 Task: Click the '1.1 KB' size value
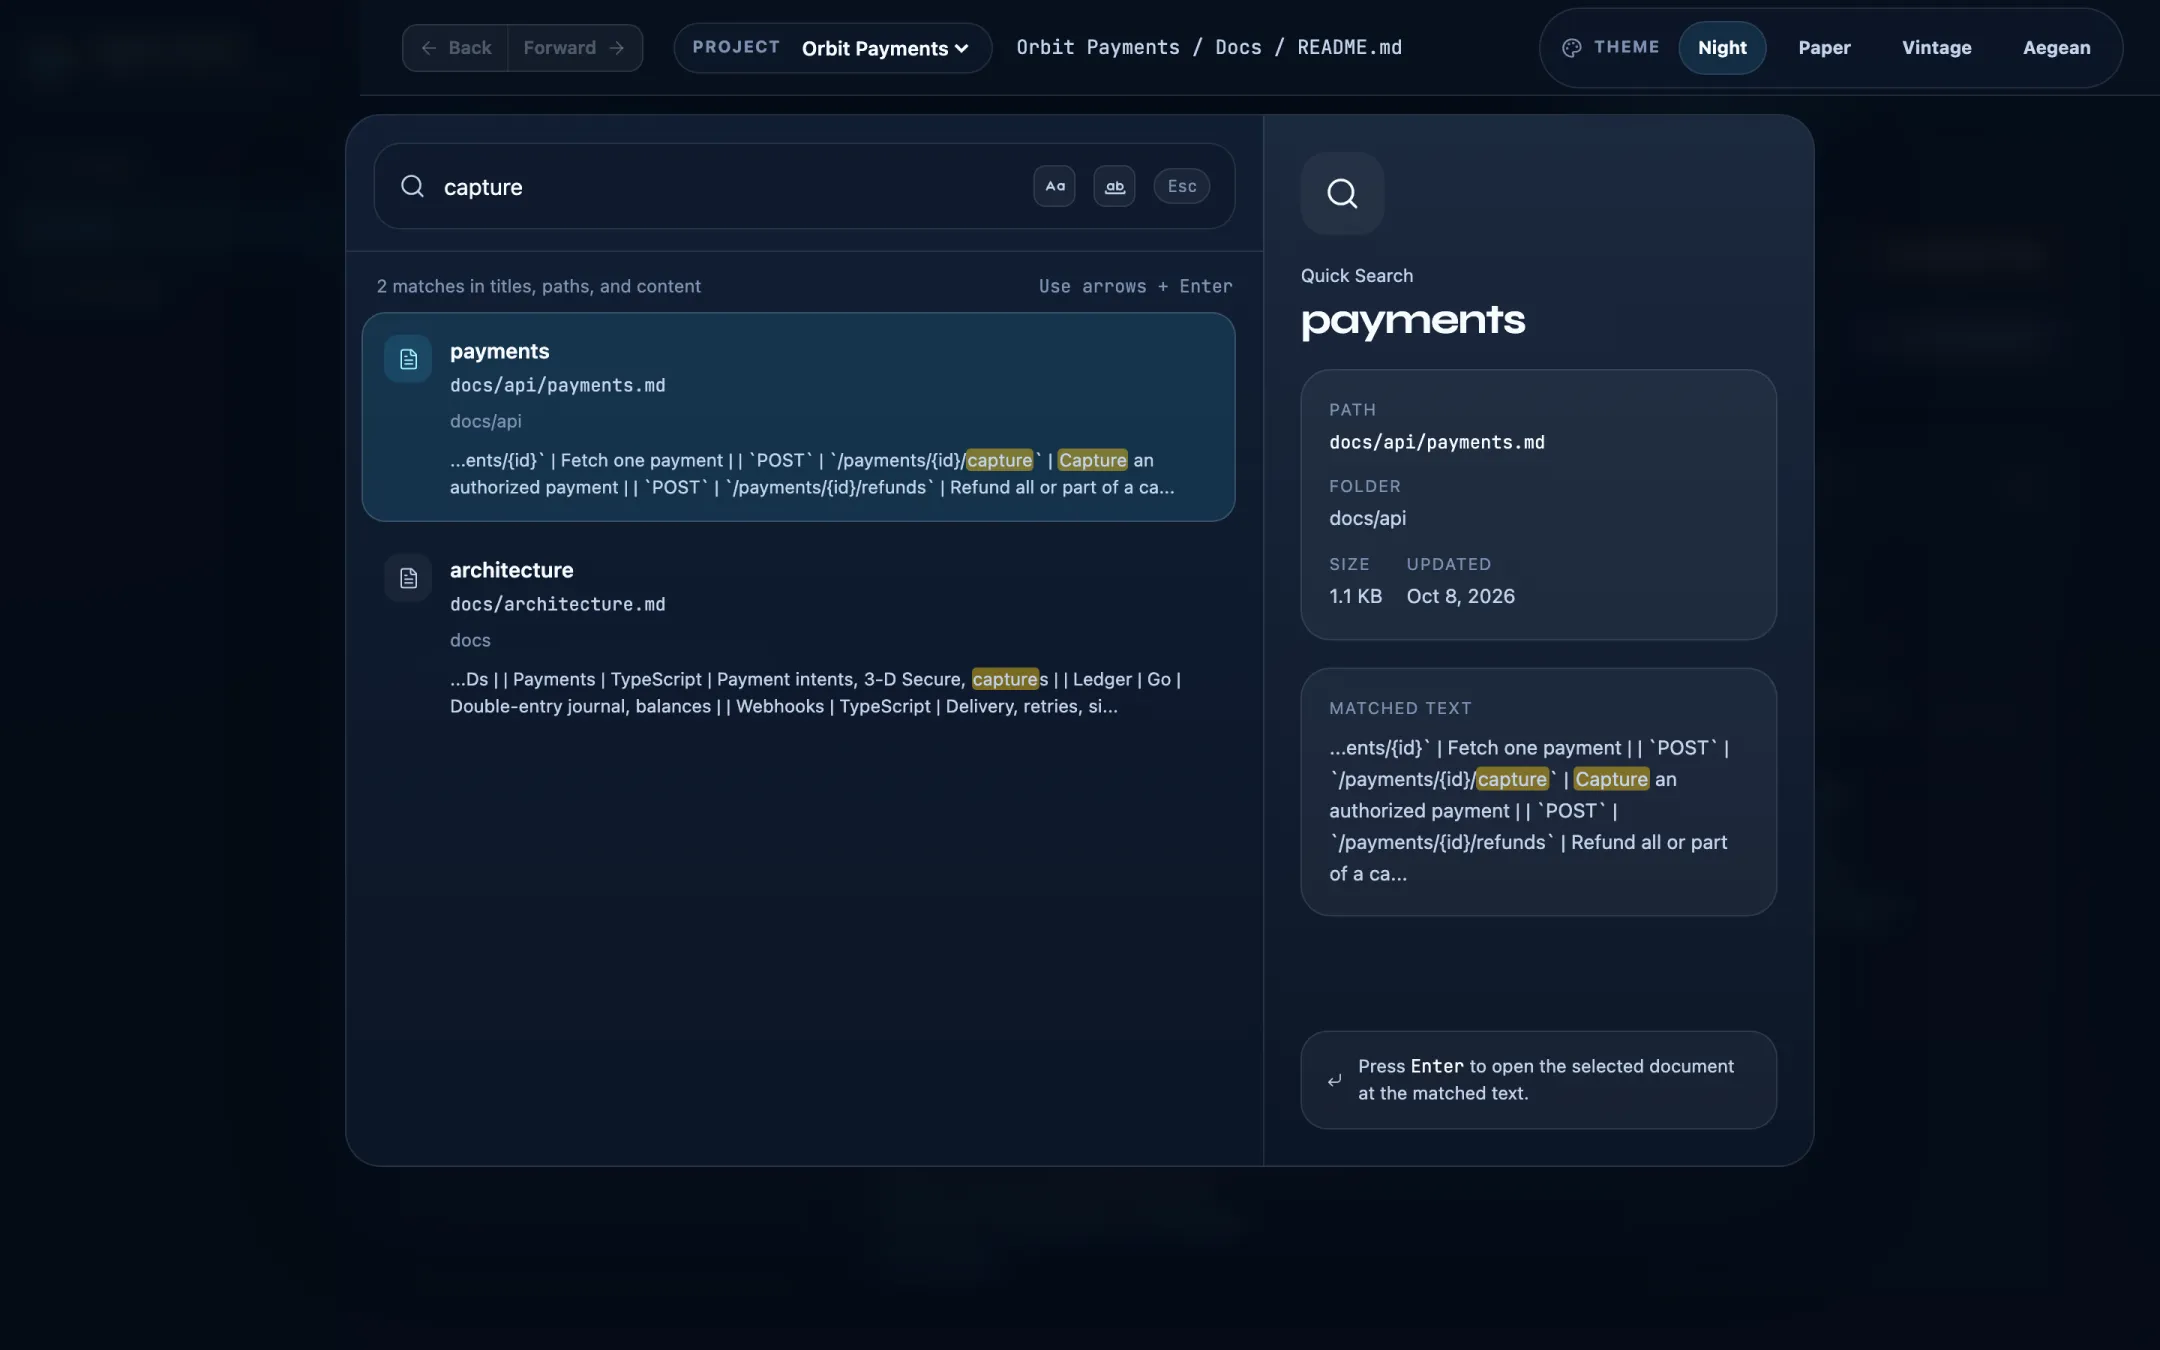click(1355, 596)
